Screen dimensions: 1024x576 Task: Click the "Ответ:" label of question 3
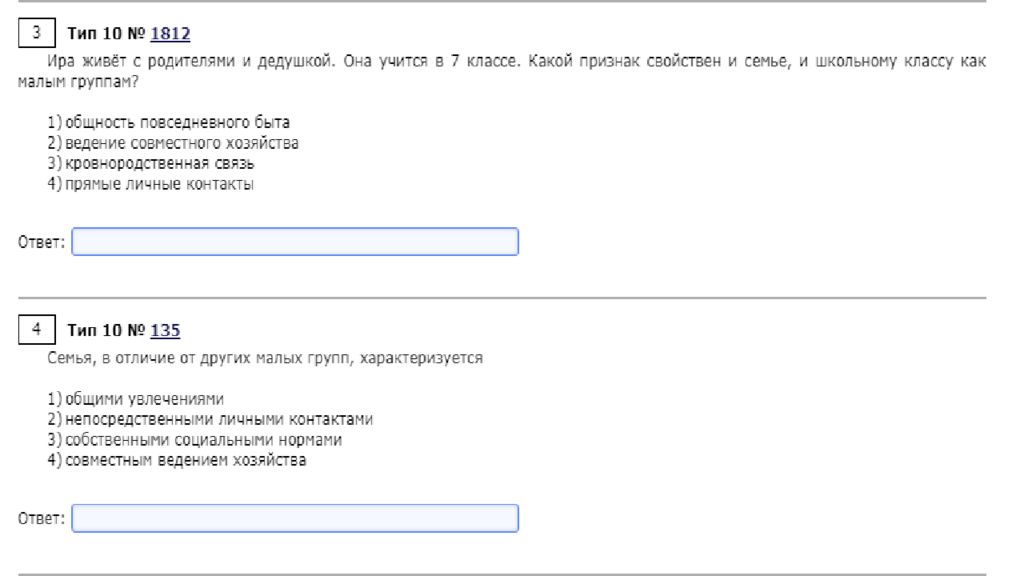[41, 242]
